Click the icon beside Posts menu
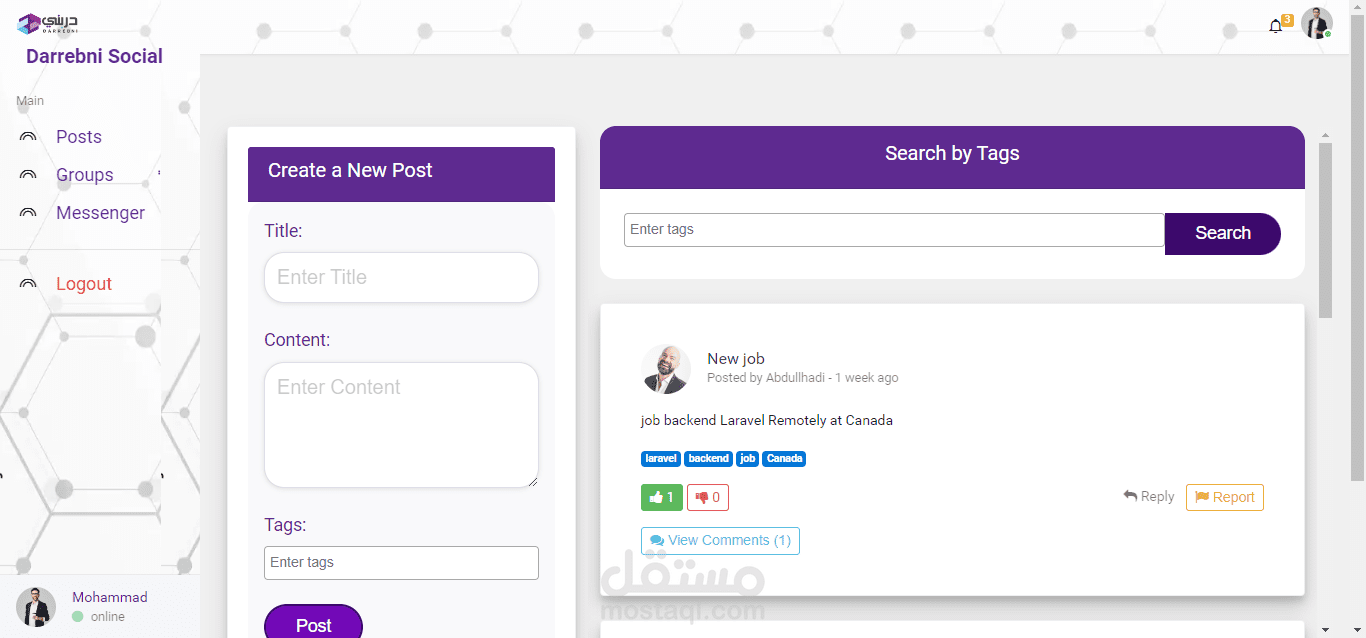The height and width of the screenshot is (638, 1366). pyautogui.click(x=28, y=137)
